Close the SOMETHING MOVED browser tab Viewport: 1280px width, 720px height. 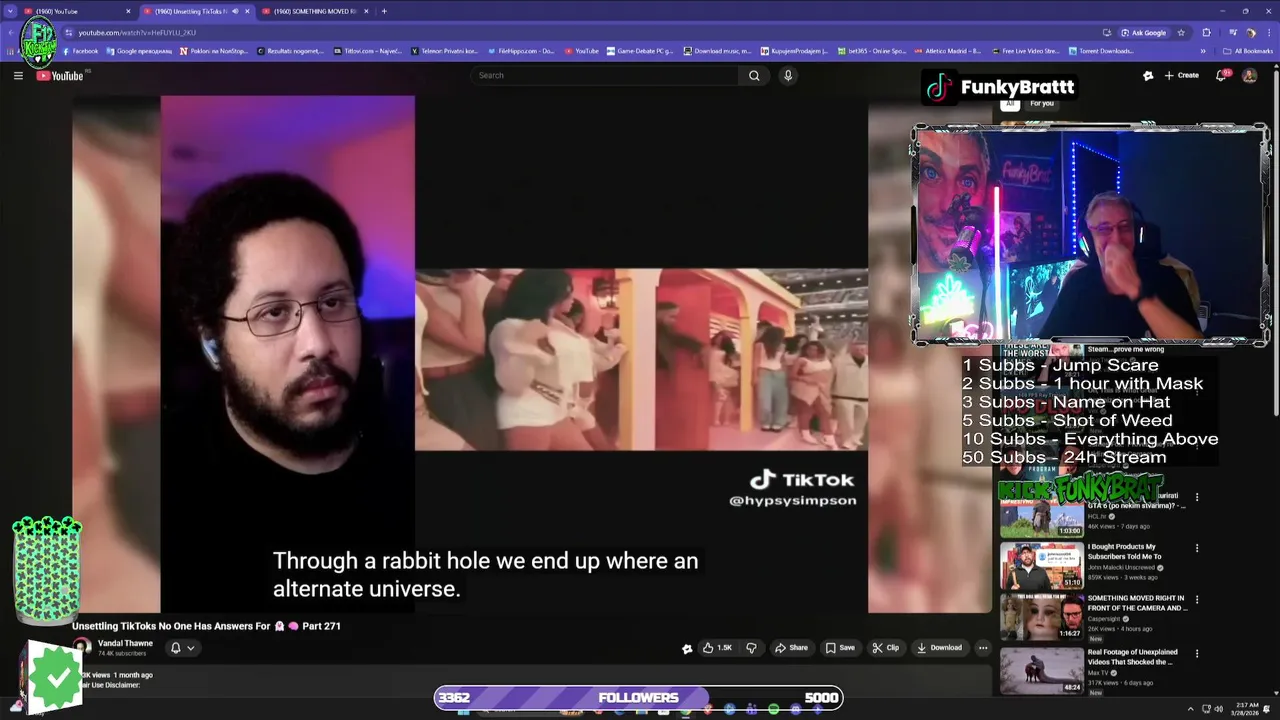coord(366,11)
